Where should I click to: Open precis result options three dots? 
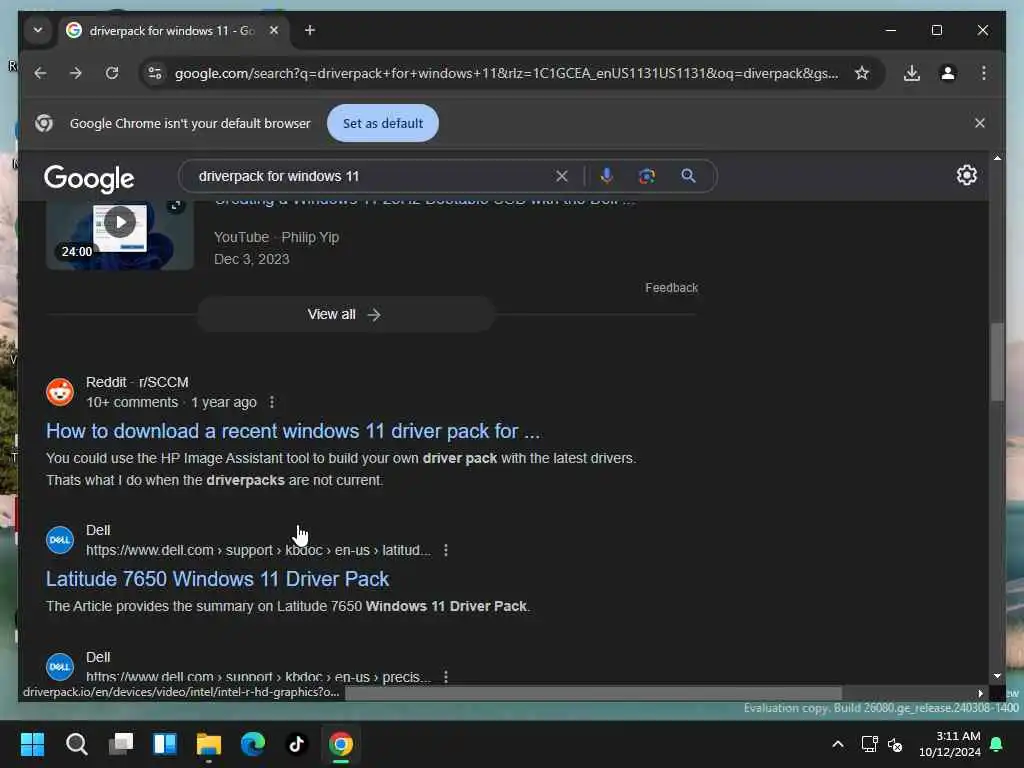coord(445,677)
